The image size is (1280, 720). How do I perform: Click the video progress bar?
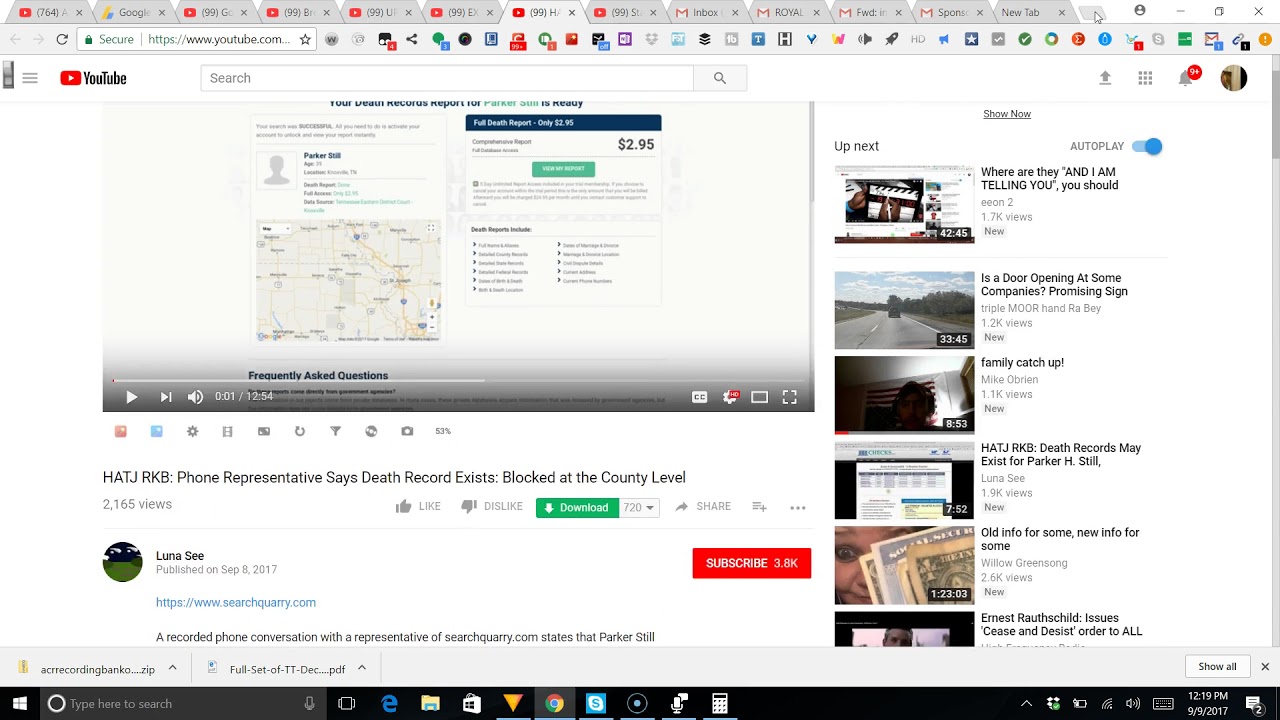click(458, 380)
